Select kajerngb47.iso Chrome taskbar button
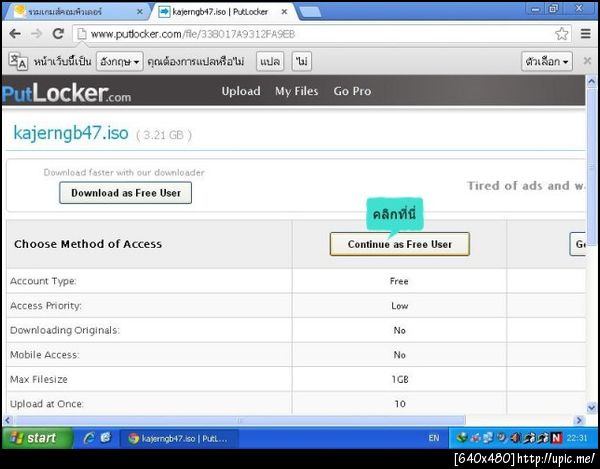 coord(179,438)
